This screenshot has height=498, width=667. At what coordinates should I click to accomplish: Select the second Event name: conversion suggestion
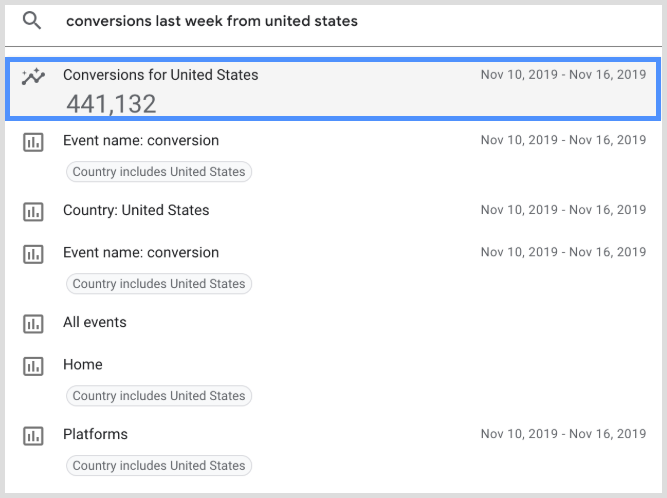click(x=141, y=253)
